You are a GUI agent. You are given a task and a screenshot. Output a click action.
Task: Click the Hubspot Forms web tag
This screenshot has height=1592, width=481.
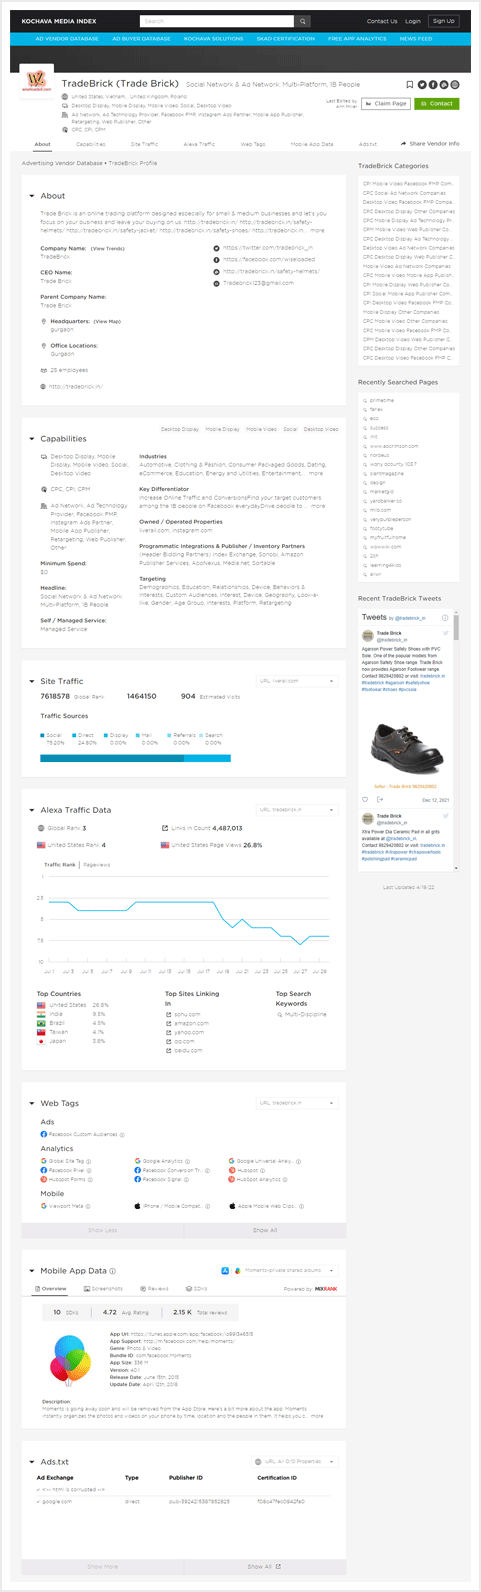point(64,1179)
